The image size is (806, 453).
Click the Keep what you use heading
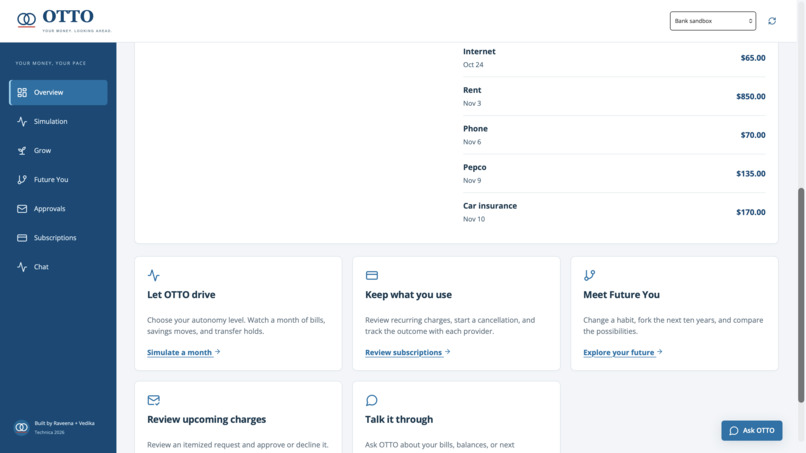tap(408, 295)
